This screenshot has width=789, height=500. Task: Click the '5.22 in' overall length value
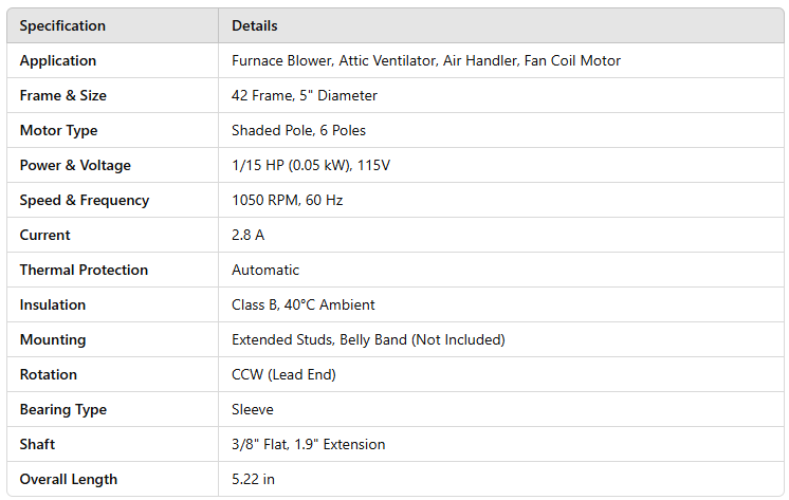[x=253, y=480]
